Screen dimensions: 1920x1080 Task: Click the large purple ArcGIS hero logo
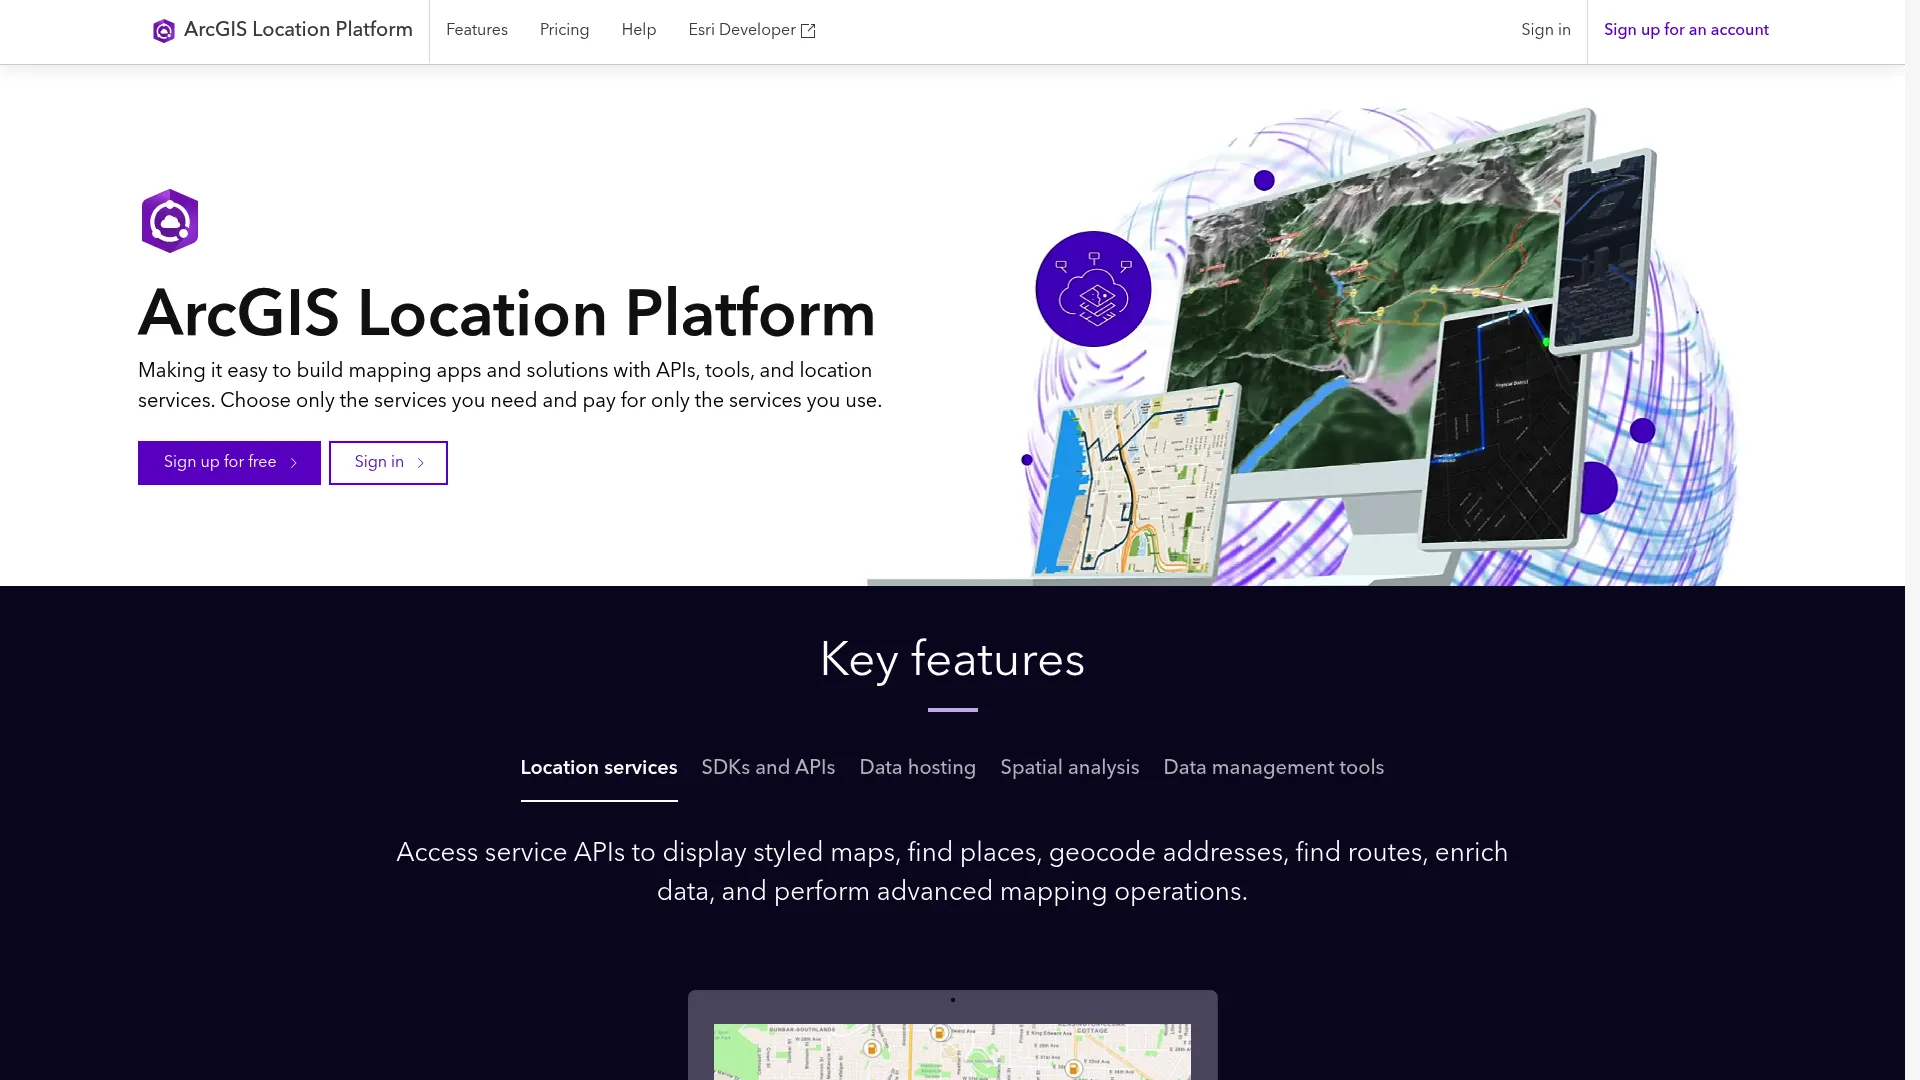click(x=170, y=221)
